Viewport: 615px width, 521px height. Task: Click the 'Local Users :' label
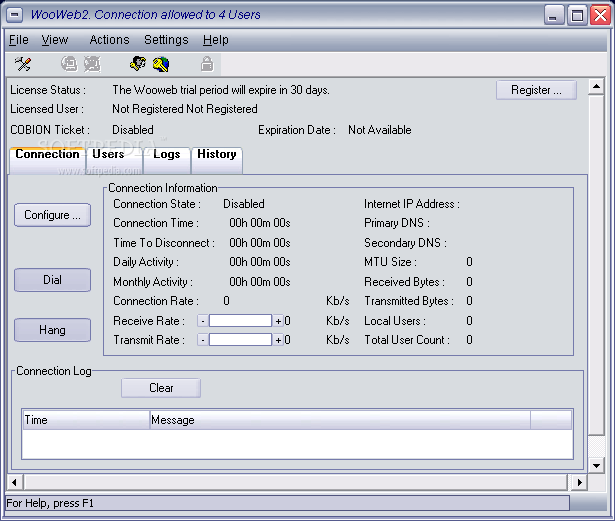pyautogui.click(x=395, y=321)
